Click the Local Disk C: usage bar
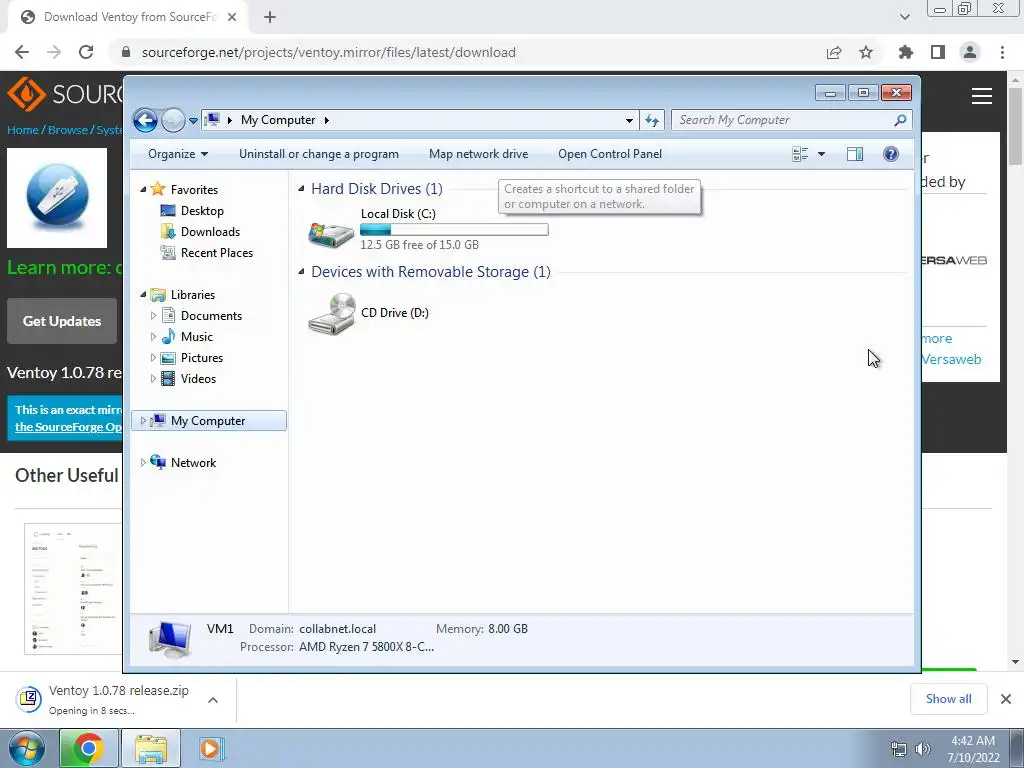The width and height of the screenshot is (1024, 768). (x=455, y=229)
